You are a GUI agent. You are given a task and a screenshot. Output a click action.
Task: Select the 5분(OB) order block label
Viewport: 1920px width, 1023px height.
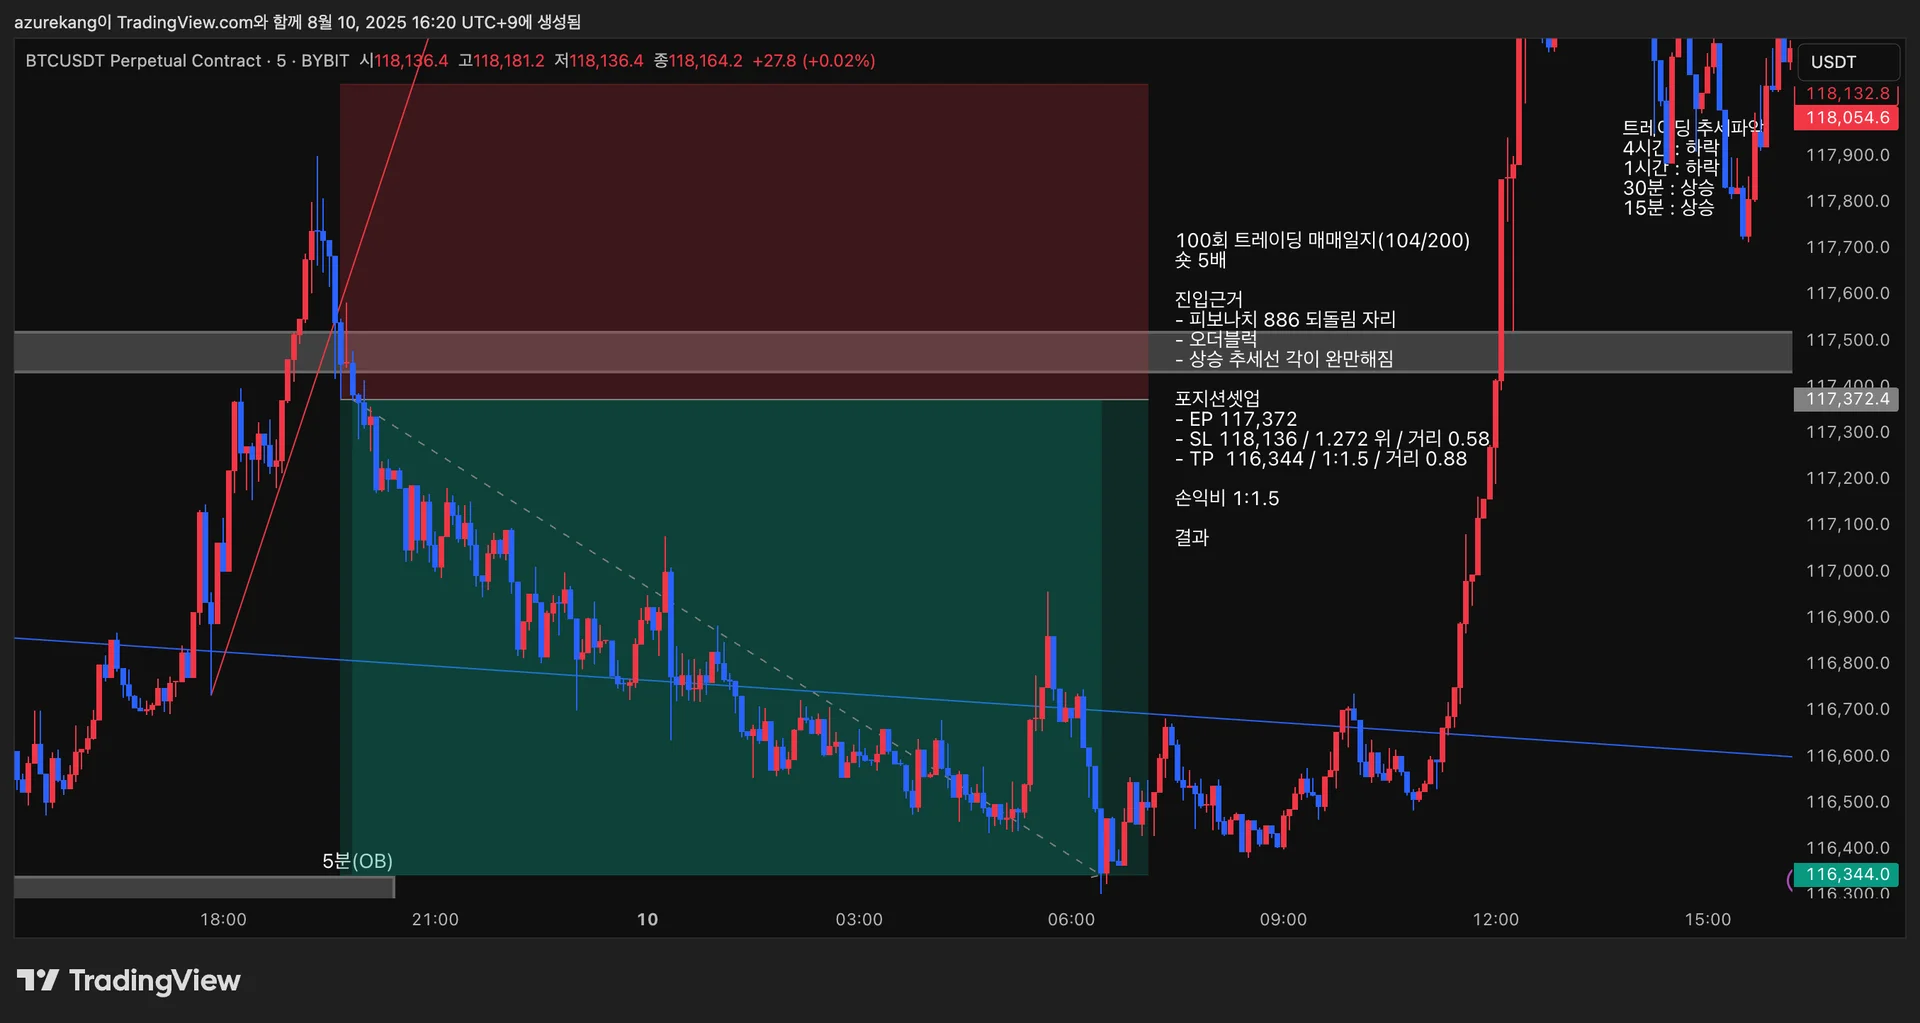pos(357,861)
